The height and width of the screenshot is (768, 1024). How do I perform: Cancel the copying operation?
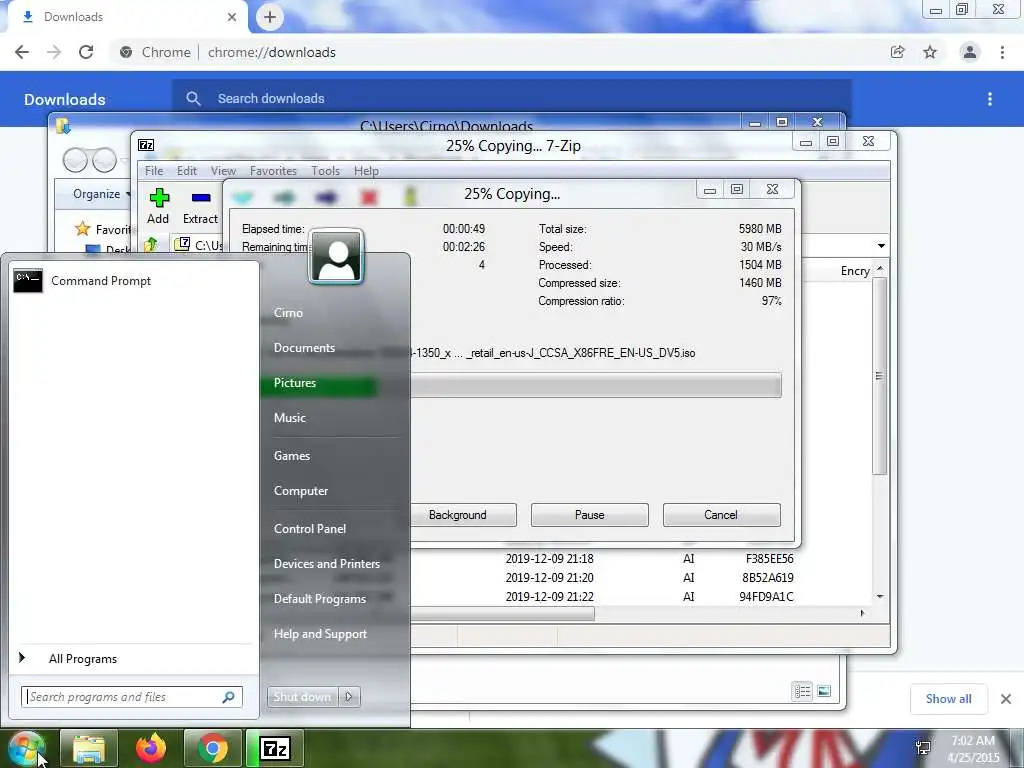(722, 515)
